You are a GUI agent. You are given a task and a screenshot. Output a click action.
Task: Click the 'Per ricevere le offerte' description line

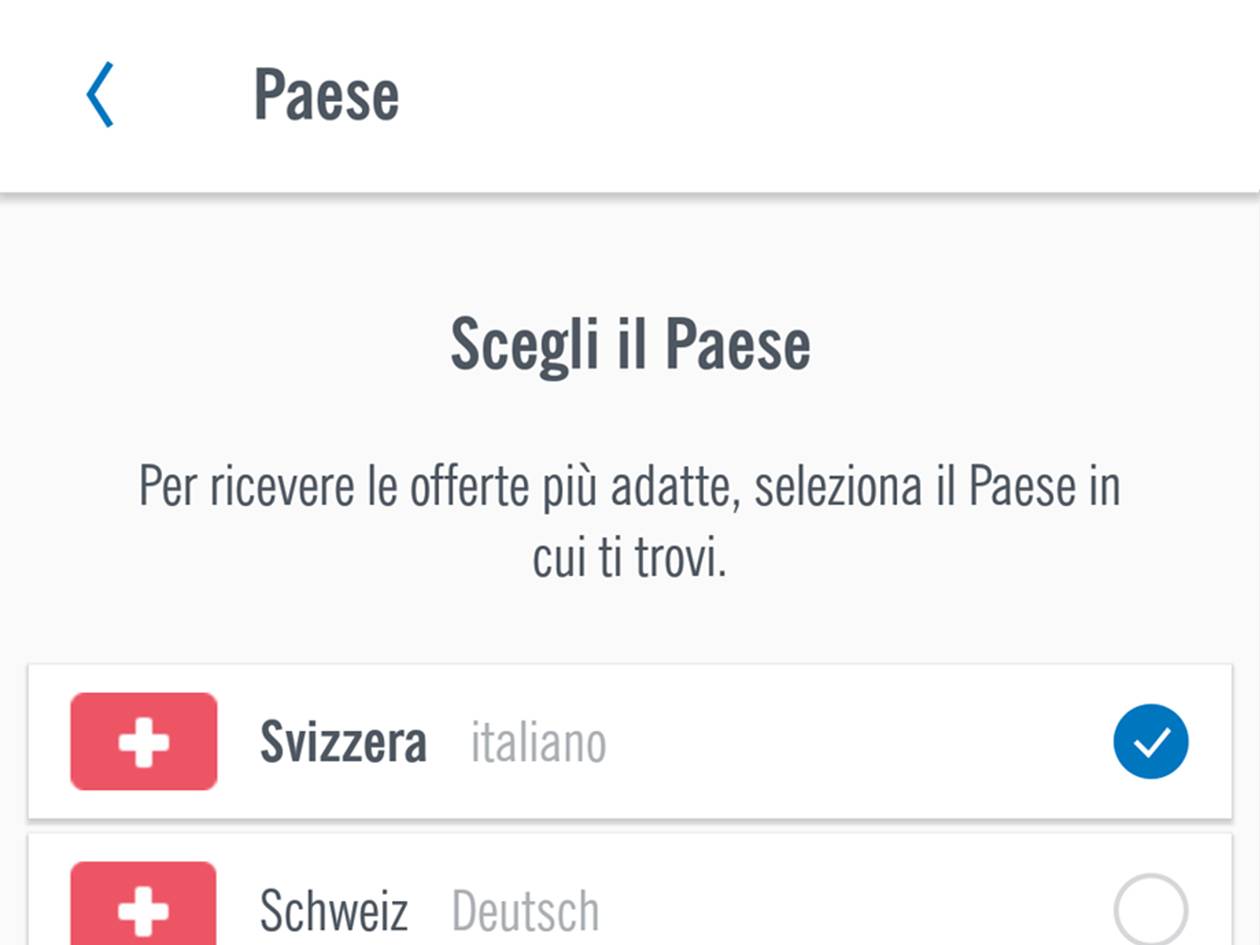629,487
